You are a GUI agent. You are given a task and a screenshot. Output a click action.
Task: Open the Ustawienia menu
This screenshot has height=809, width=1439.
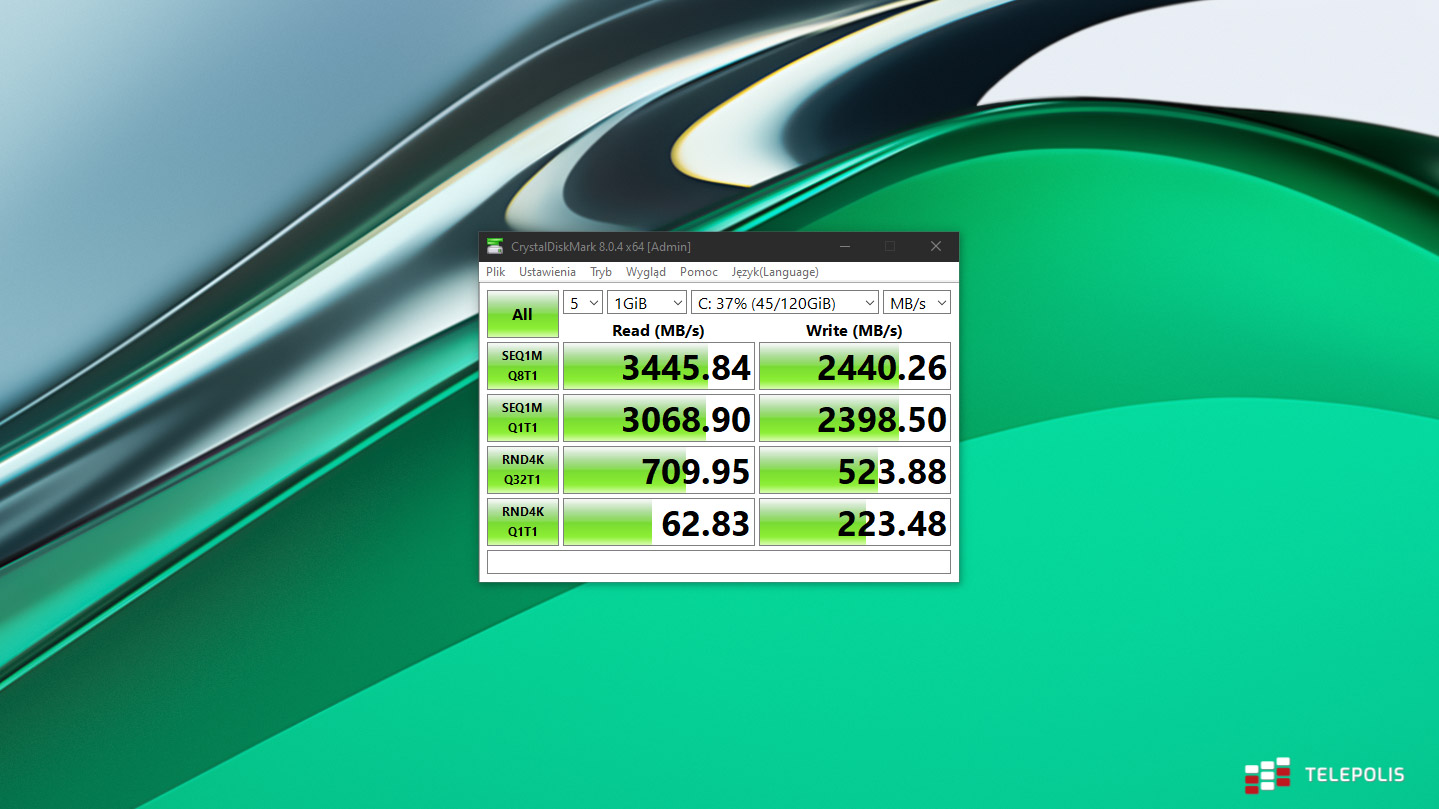pyautogui.click(x=547, y=272)
